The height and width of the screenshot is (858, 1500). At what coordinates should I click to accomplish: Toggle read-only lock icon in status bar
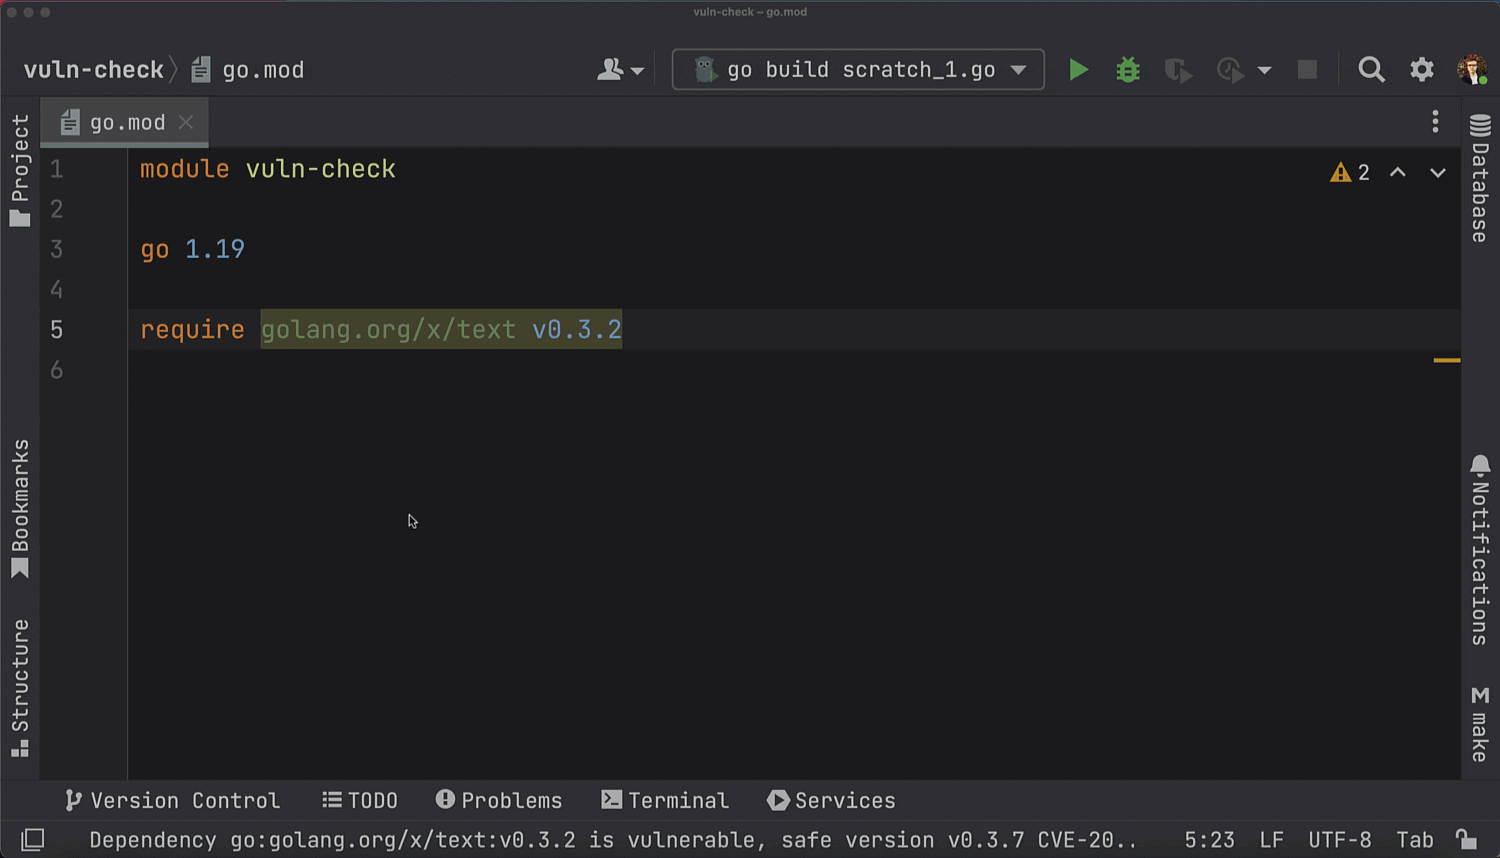[x=1465, y=840]
